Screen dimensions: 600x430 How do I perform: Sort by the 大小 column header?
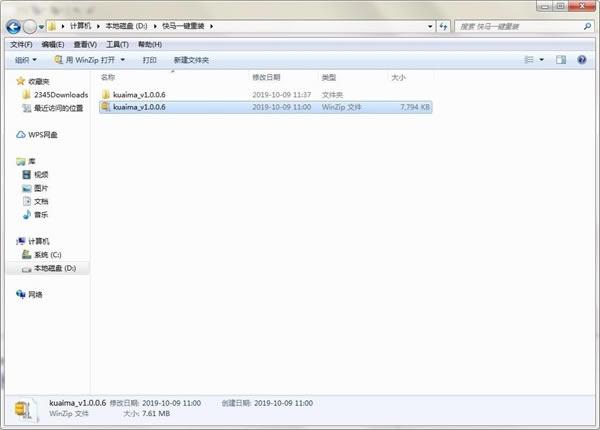click(x=398, y=78)
